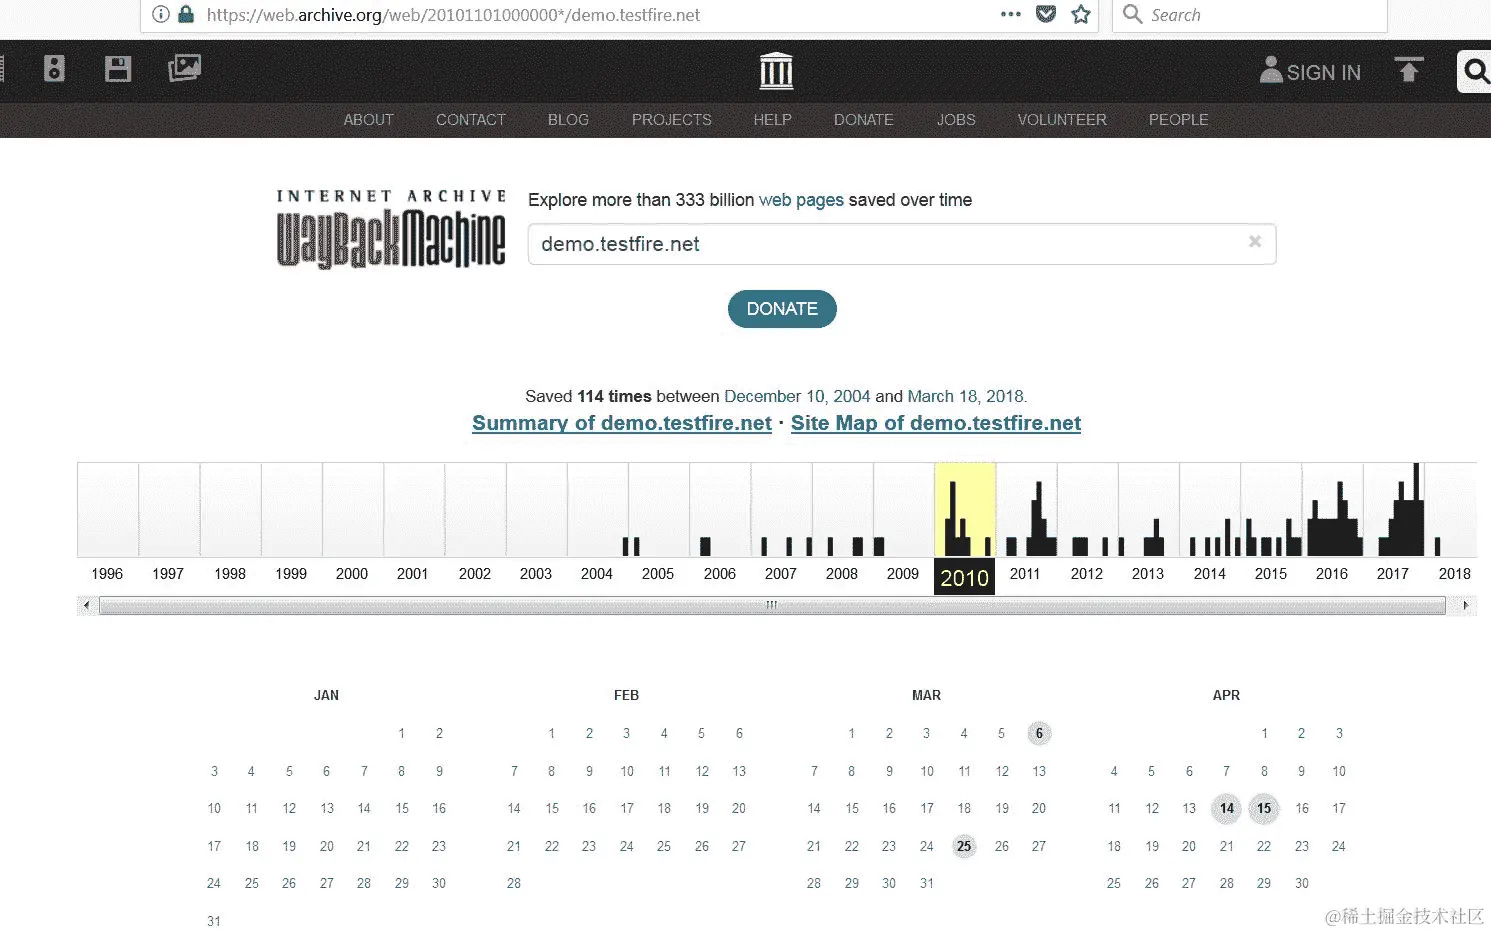1491x933 pixels.
Task: Click the browser Search box
Action: coord(1250,15)
